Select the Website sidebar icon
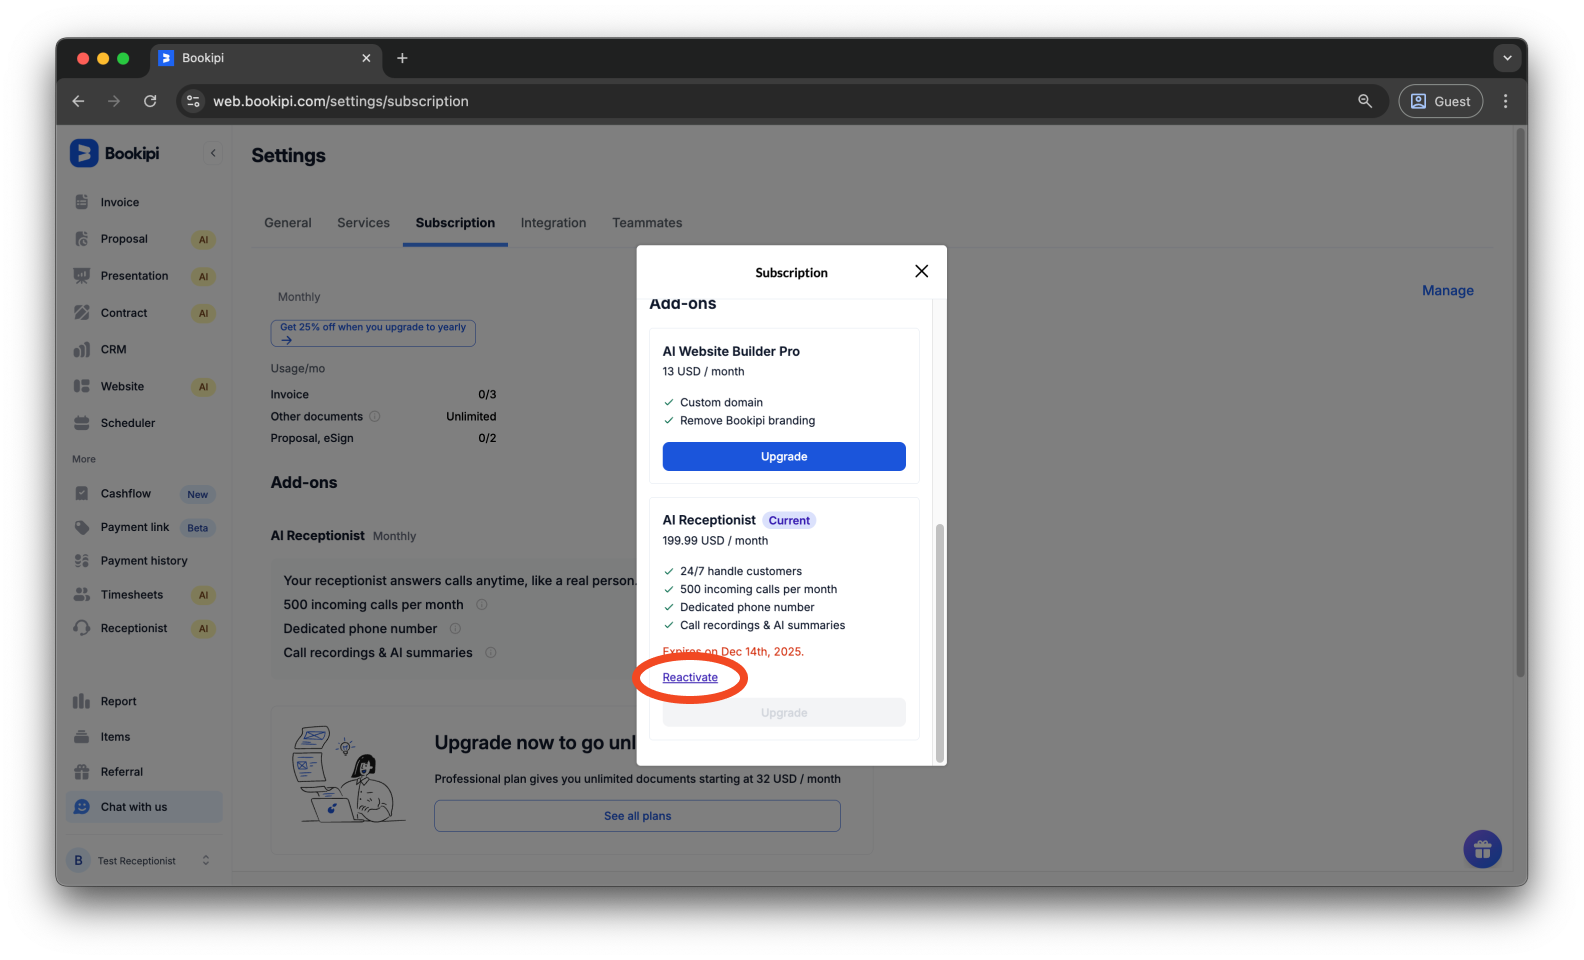Viewport: 1584px width, 960px height. coord(82,386)
